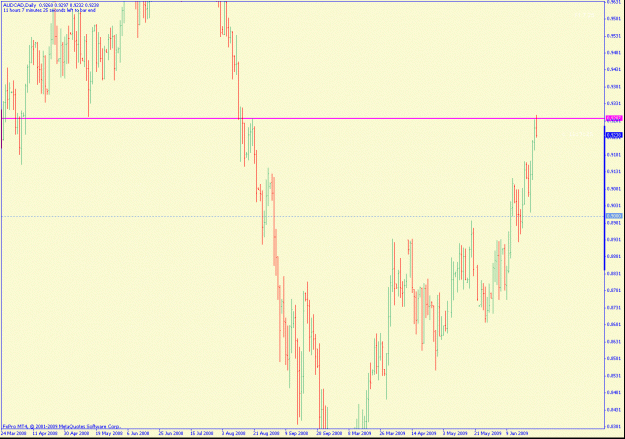Click the '6 Jun 2008' date label

(138, 433)
